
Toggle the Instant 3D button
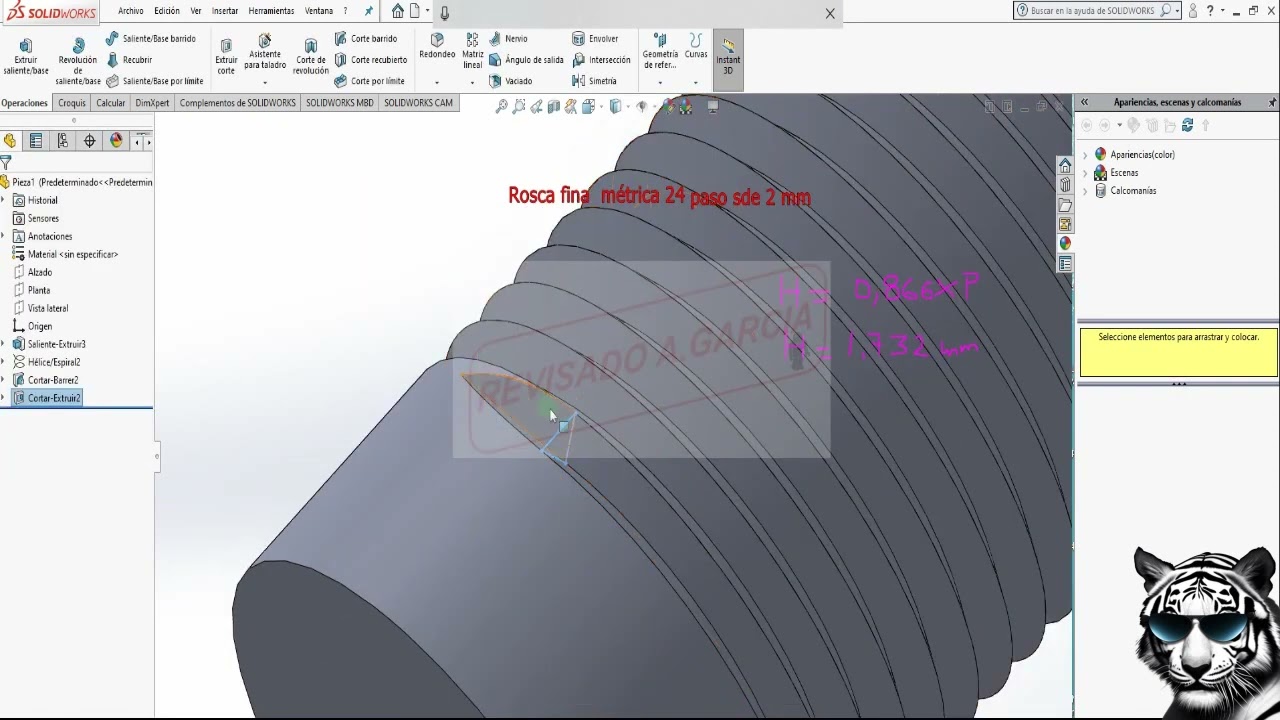(728, 58)
